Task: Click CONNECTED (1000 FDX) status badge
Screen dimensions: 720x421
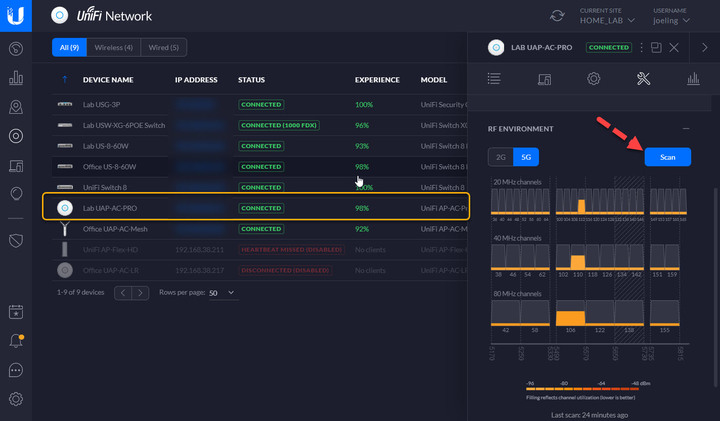Action: [279, 125]
